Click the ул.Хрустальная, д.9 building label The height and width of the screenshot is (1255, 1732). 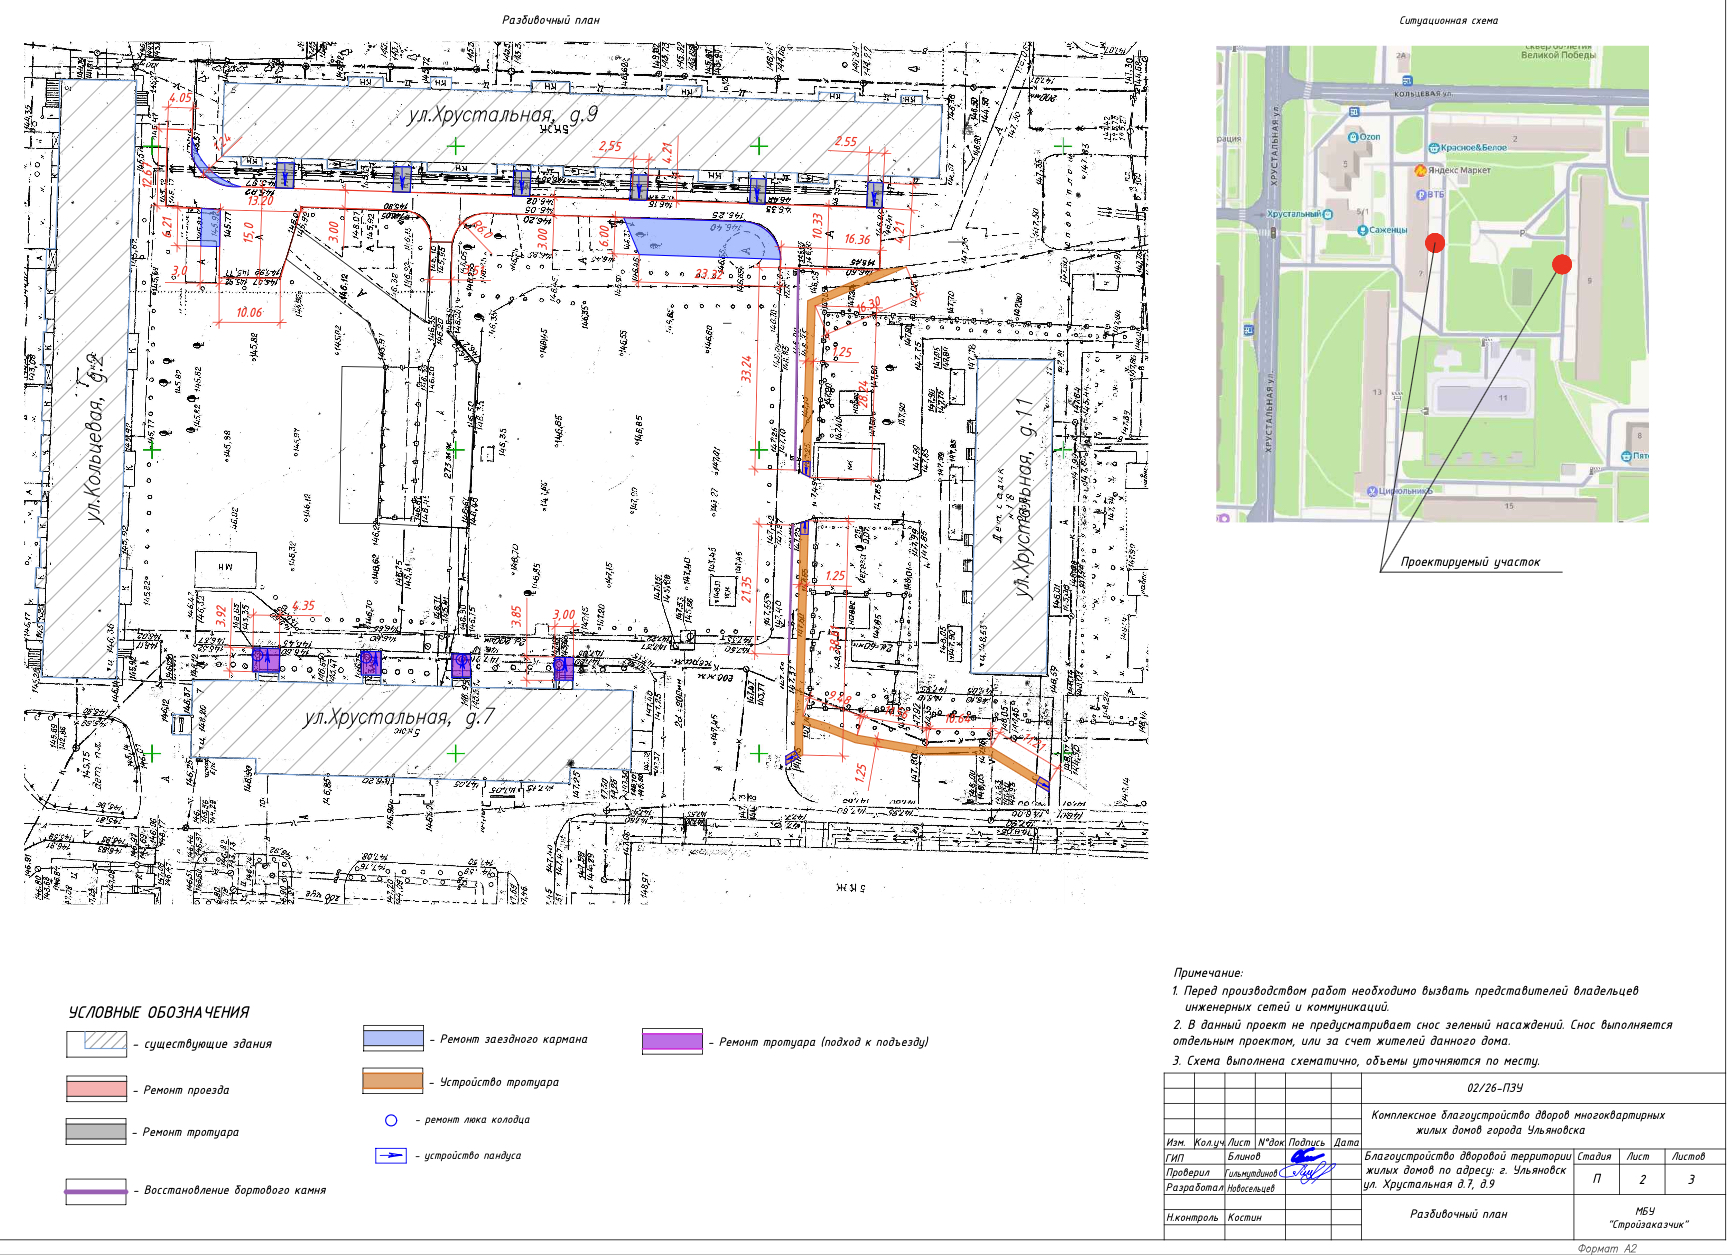tap(502, 115)
